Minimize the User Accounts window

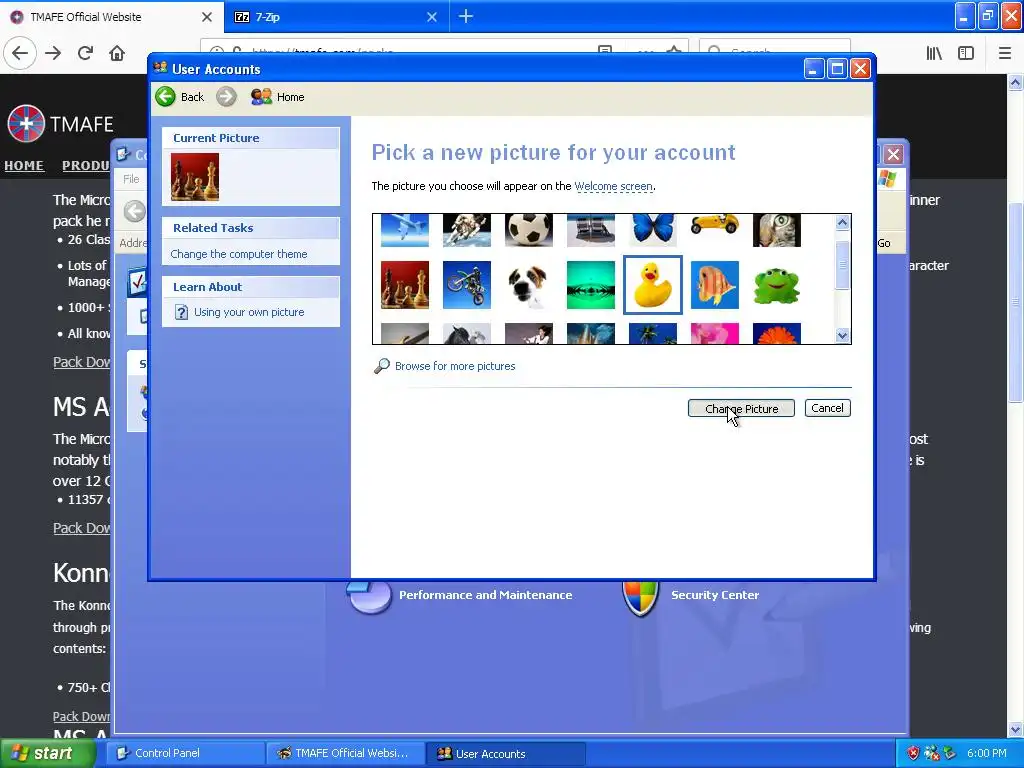814,69
